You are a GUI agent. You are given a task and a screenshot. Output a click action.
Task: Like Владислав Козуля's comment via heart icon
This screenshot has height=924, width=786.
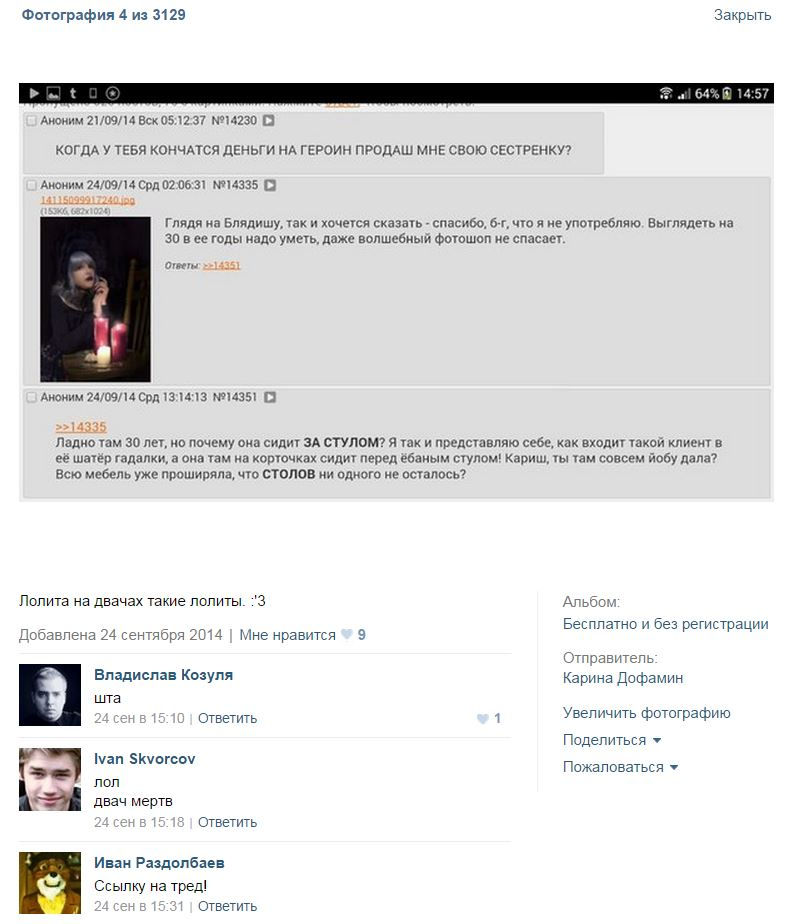click(x=483, y=718)
